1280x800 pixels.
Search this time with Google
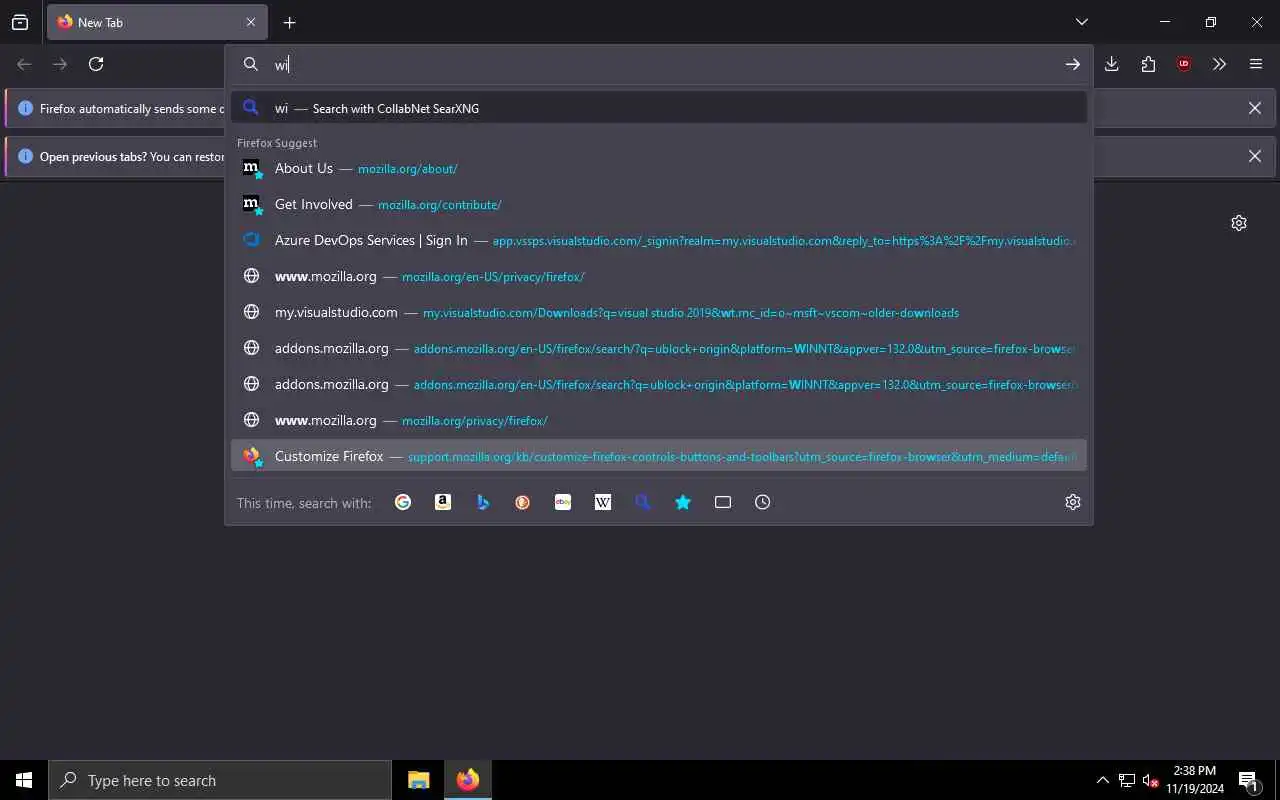[403, 502]
